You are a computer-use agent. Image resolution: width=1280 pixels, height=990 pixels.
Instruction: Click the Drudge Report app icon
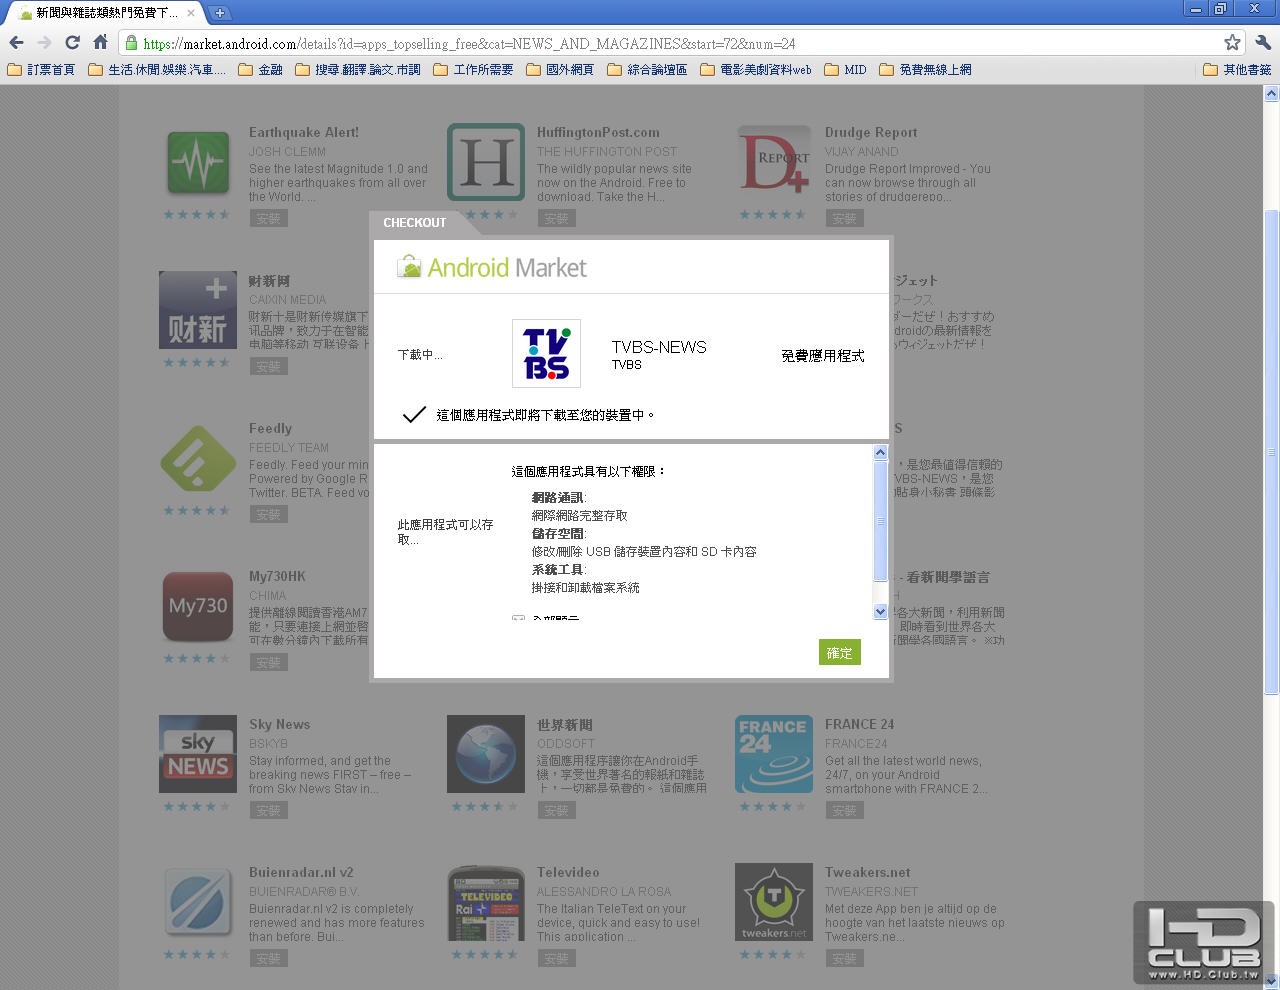tap(774, 163)
